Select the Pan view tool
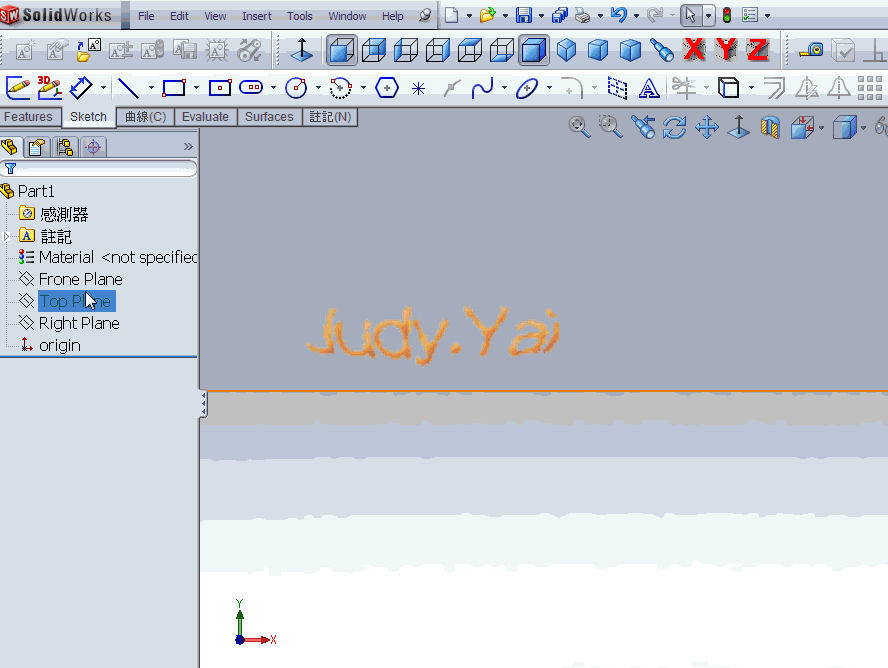Viewport: 888px width, 668px height. pos(706,127)
